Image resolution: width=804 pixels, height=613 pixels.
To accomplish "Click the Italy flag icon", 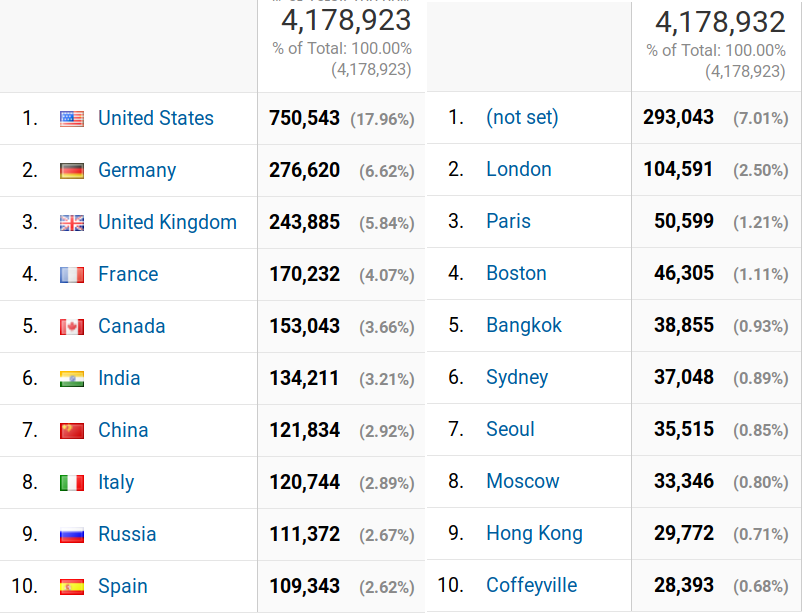I will point(72,483).
